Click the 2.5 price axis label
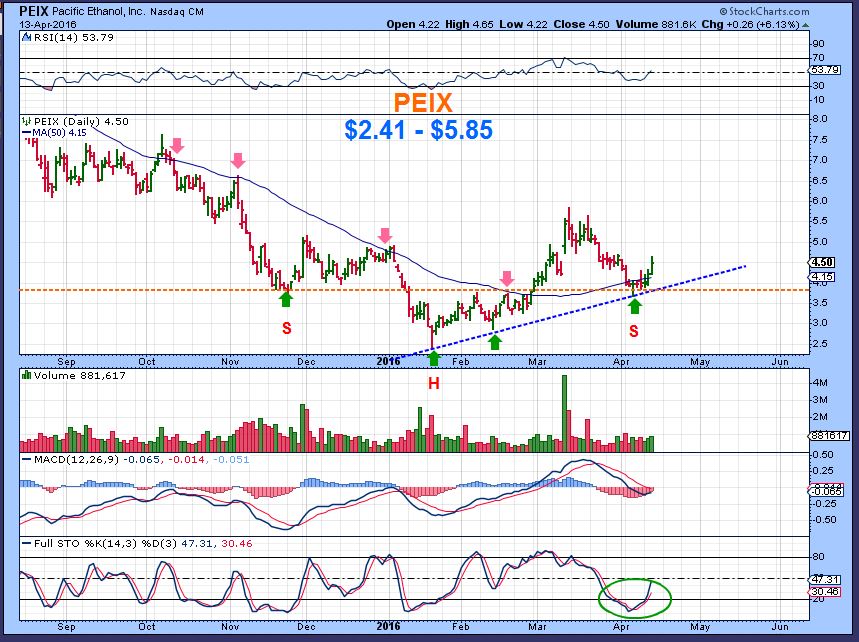 click(820, 343)
